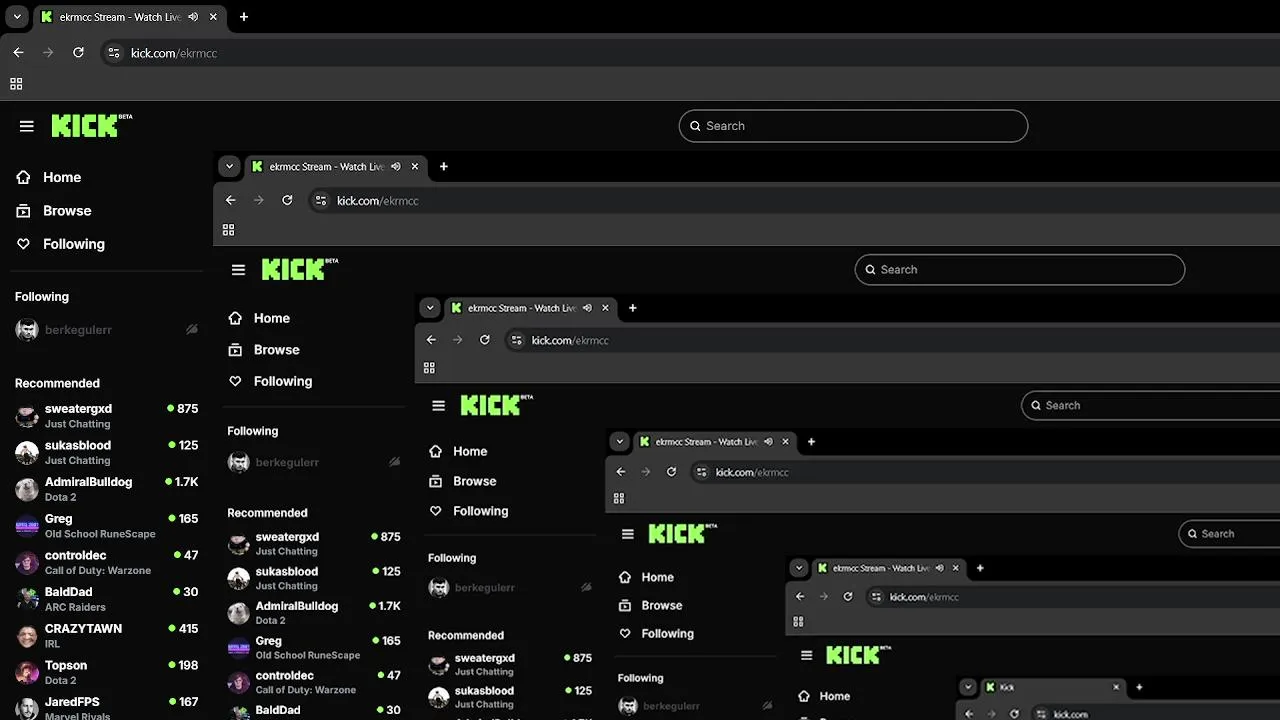This screenshot has height=720, width=1280.
Task: Open Following in the outermost sidebar navigation
Action: (60, 244)
